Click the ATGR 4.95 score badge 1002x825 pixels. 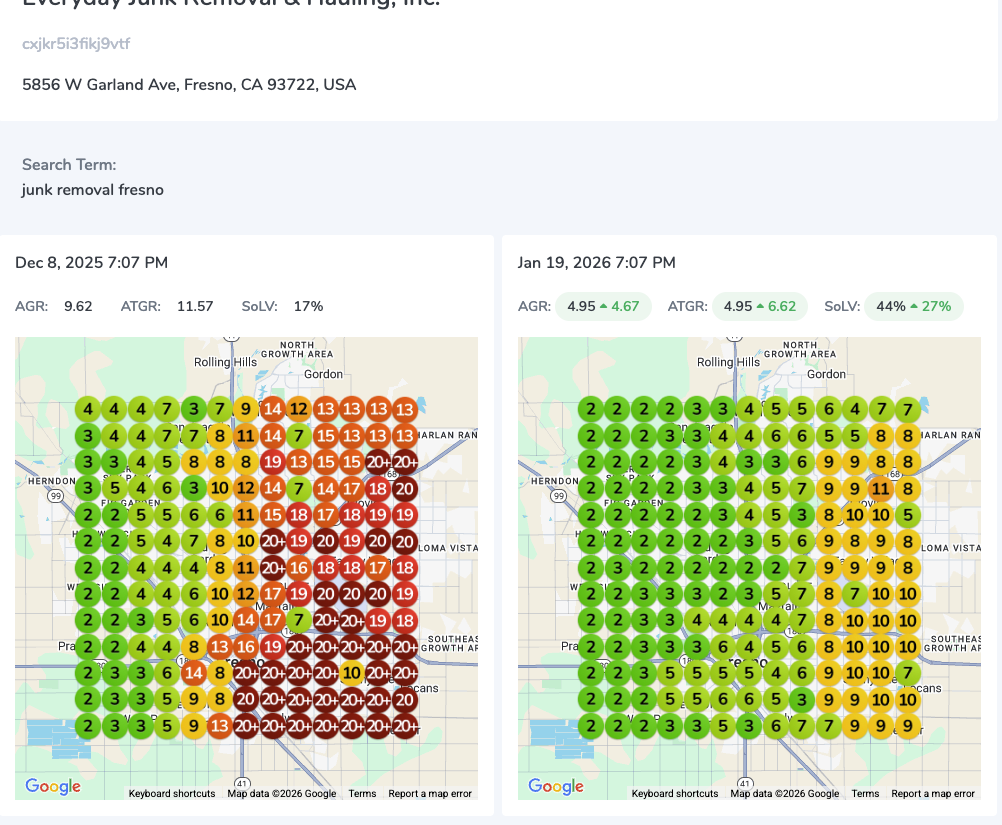[x=737, y=306]
